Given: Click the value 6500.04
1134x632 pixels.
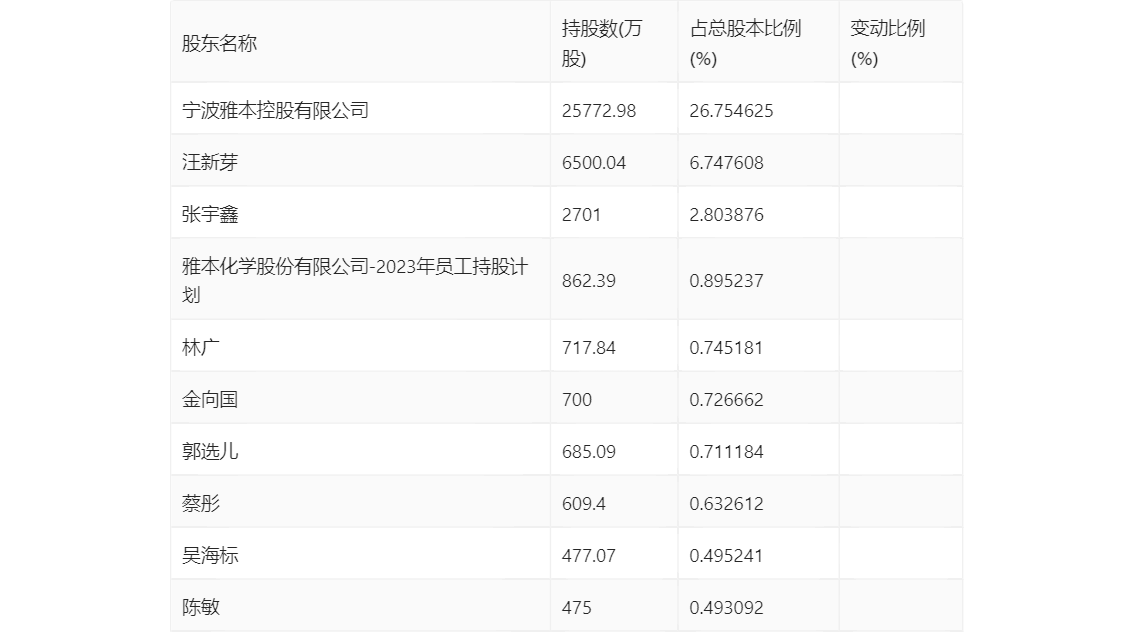Looking at the screenshot, I should pyautogui.click(x=594, y=163).
